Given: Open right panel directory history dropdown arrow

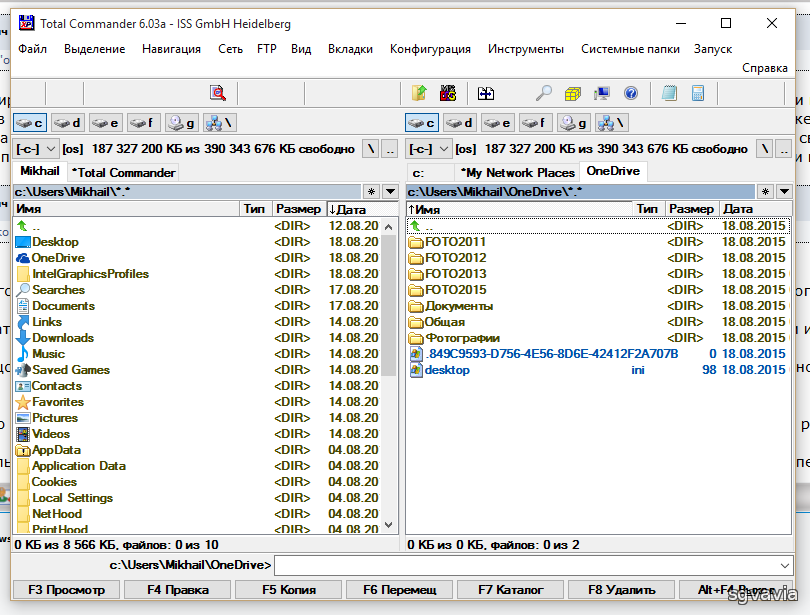Looking at the screenshot, I should [x=784, y=192].
